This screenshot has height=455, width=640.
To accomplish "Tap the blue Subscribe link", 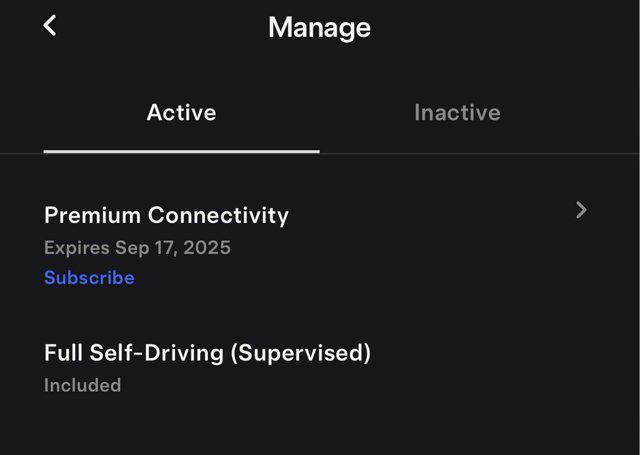I will (89, 278).
